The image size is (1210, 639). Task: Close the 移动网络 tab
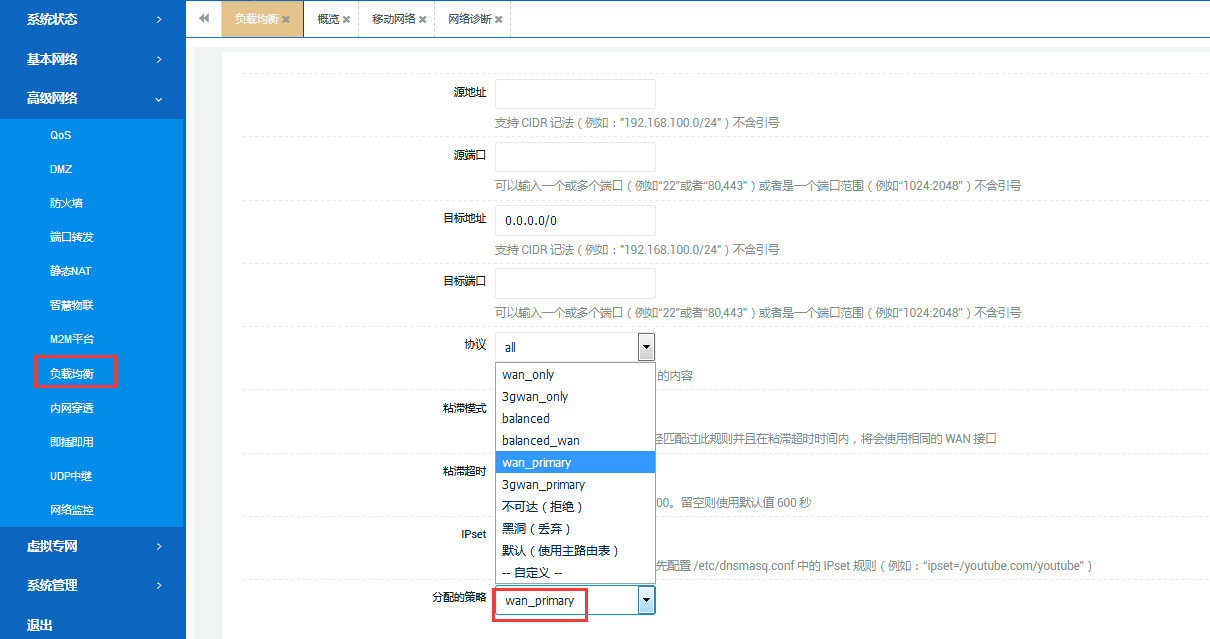[423, 20]
